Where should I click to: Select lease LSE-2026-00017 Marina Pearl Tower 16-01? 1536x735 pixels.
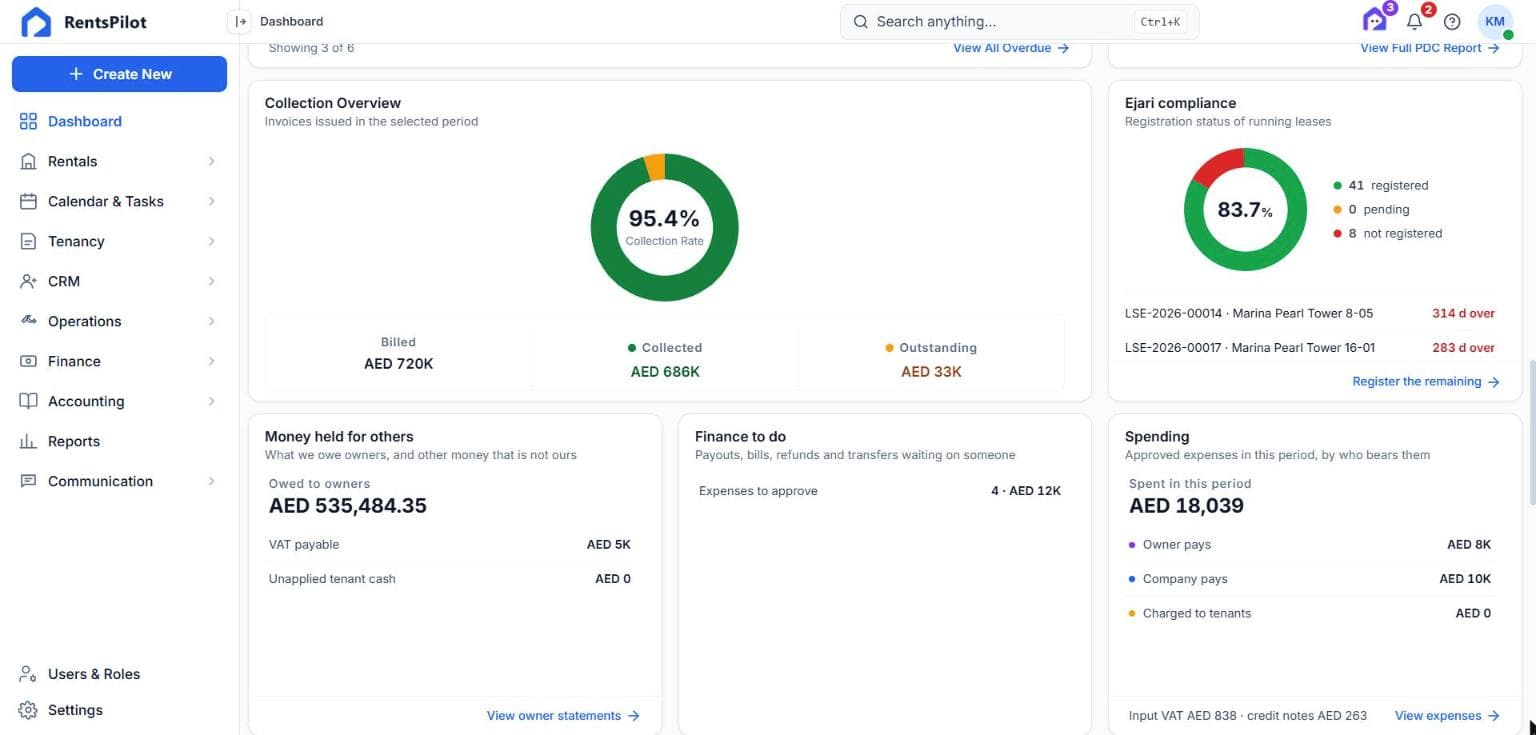click(1309, 348)
